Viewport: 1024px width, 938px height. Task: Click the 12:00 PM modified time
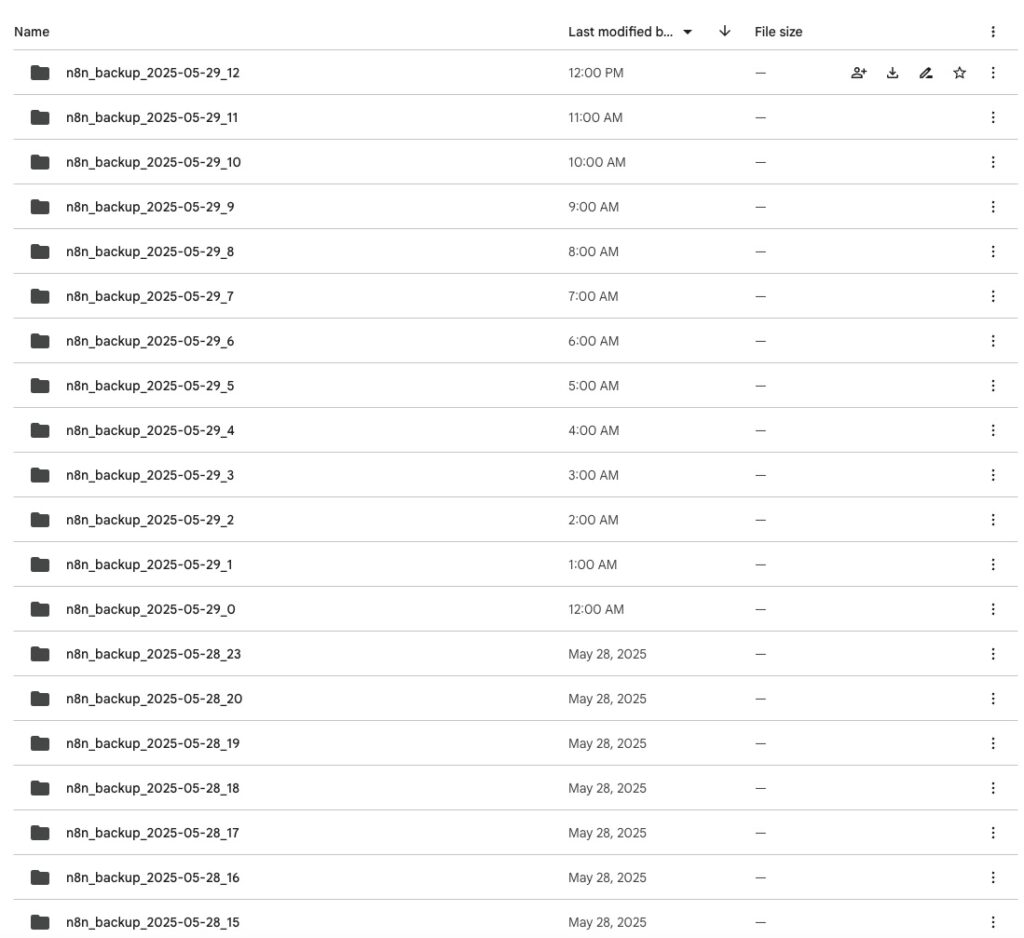tap(596, 73)
